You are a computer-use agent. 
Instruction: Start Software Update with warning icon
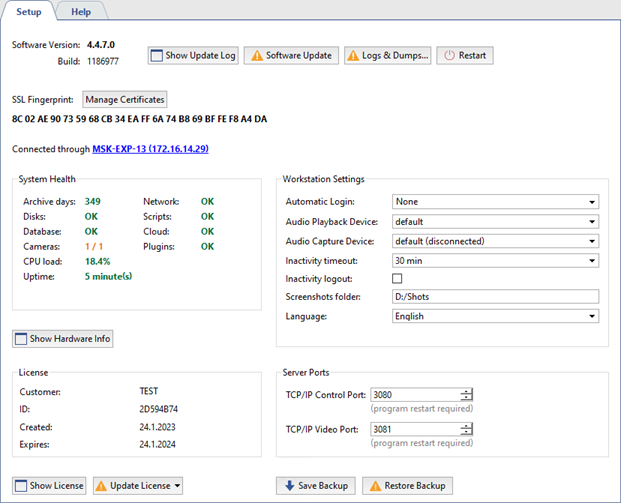click(291, 55)
